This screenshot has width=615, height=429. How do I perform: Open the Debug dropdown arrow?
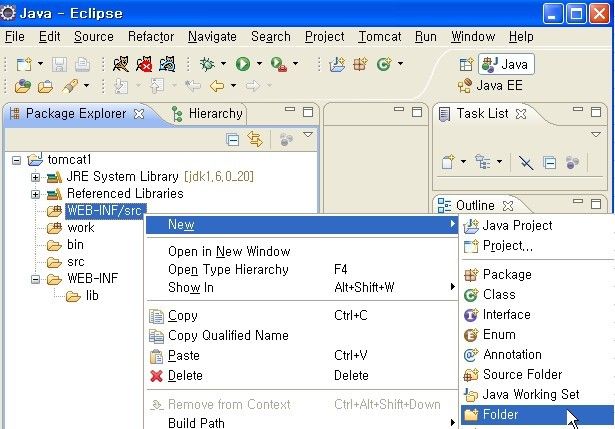(x=223, y=64)
